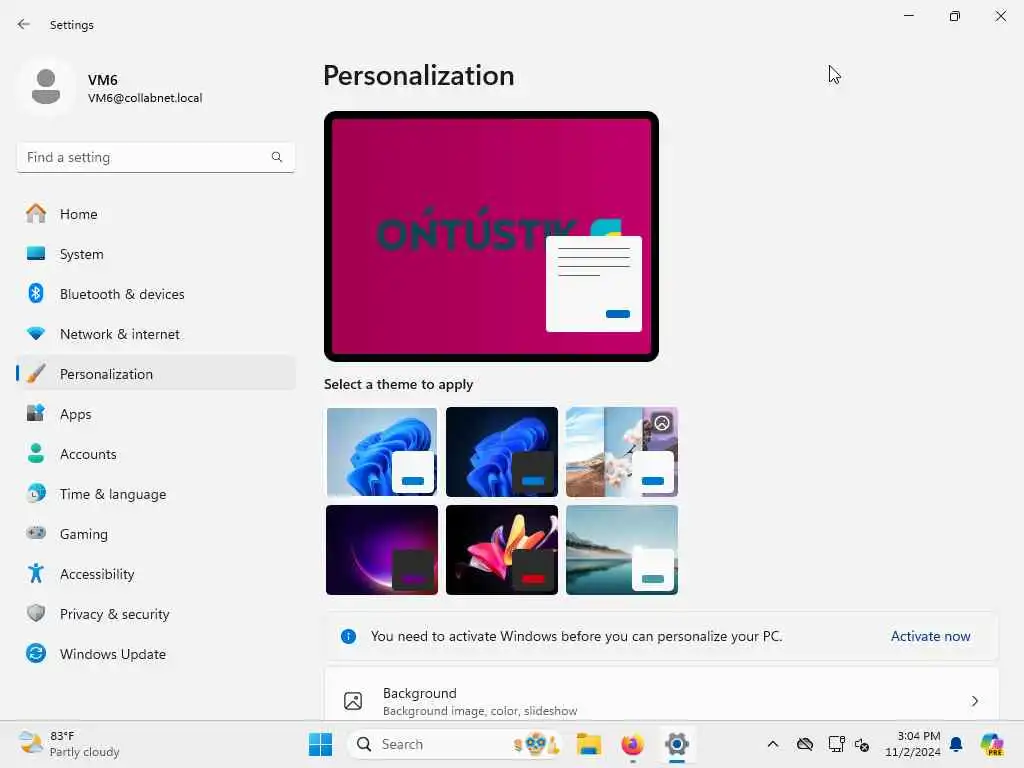This screenshot has width=1024, height=768.
Task: Click the Activate now link
Action: point(931,636)
